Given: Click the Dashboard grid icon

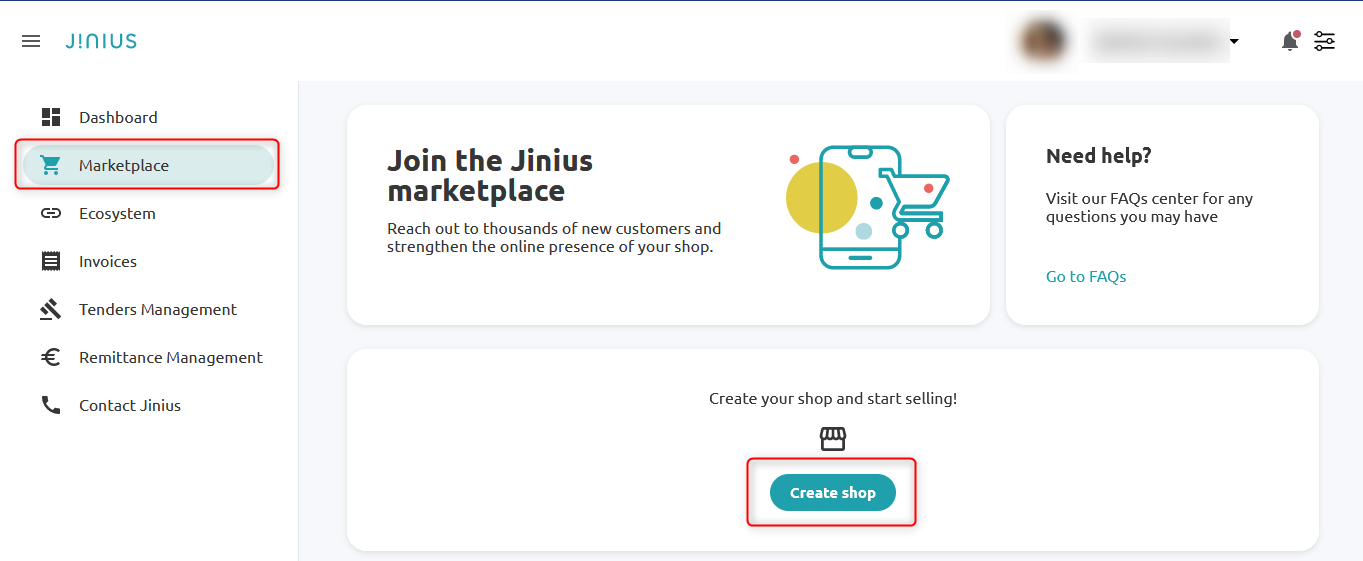Looking at the screenshot, I should 51,117.
